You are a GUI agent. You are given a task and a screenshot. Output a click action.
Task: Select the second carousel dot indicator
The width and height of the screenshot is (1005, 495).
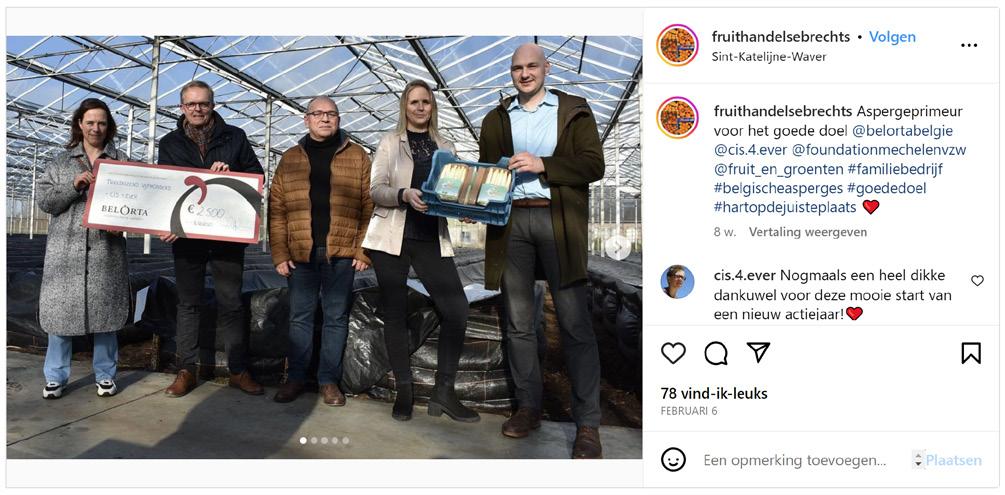click(313, 440)
